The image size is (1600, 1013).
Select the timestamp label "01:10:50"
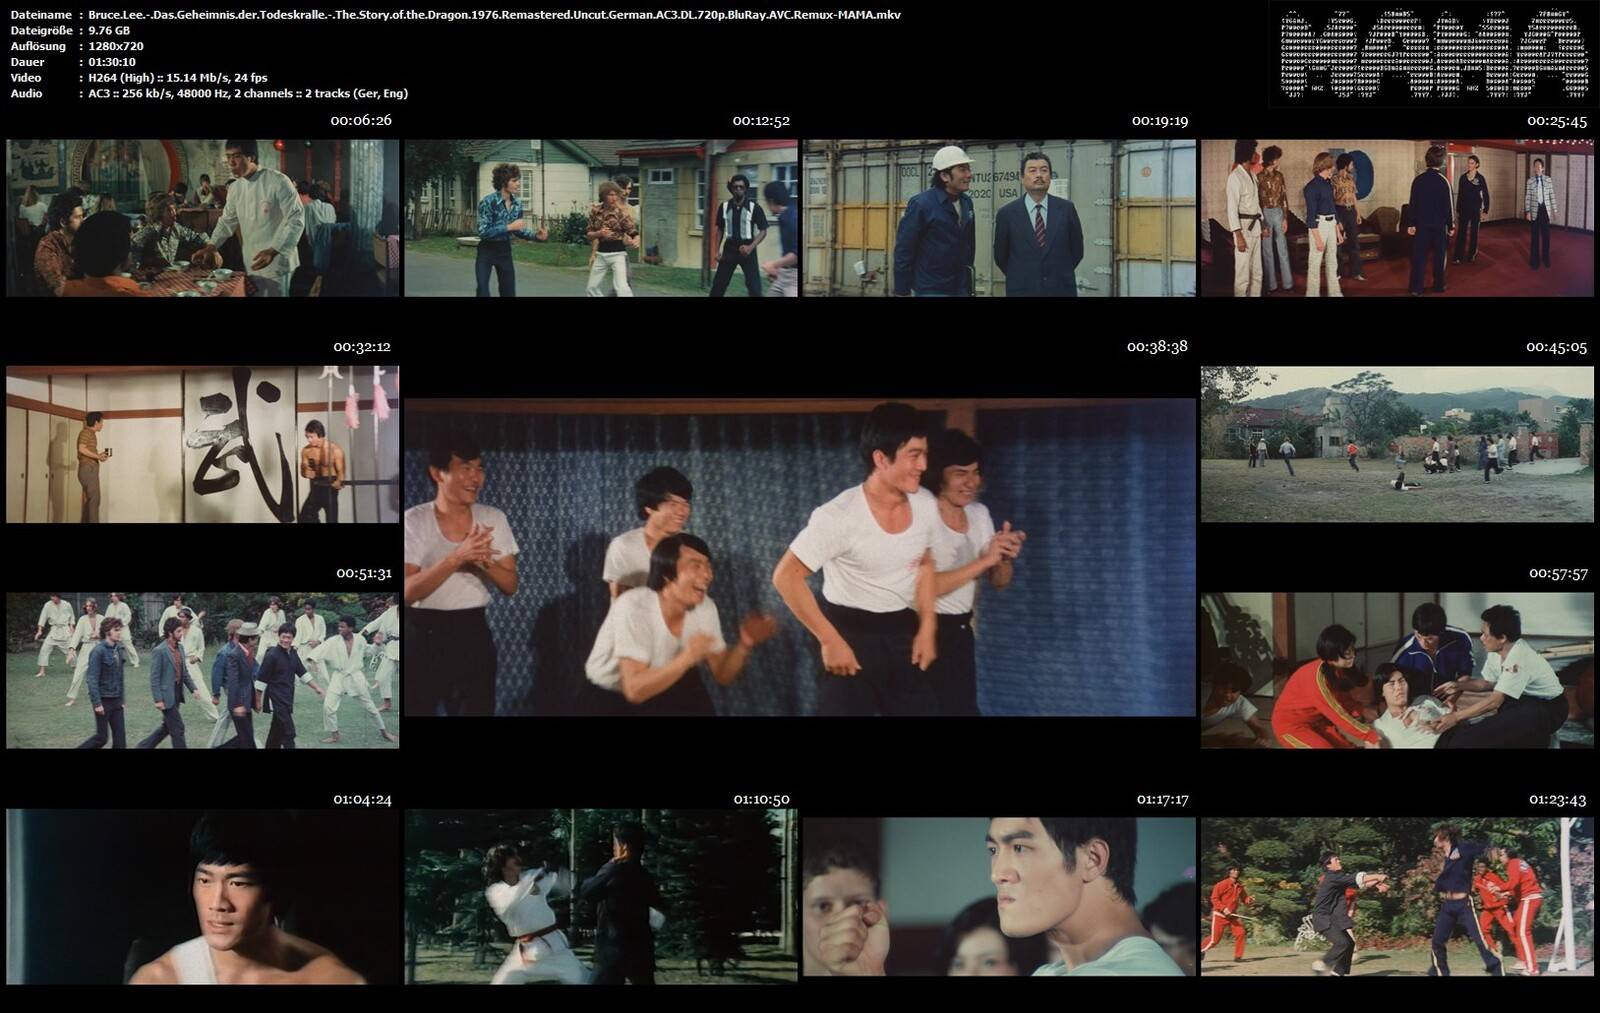click(761, 799)
